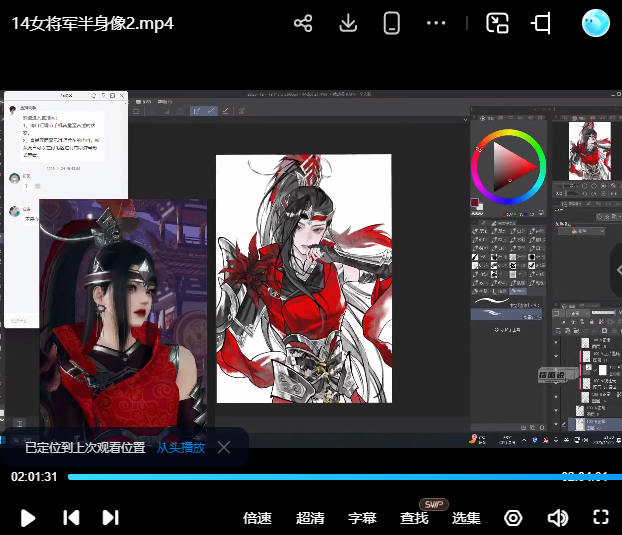Open the 超清 quality selector
622x535 pixels.
coord(310,518)
